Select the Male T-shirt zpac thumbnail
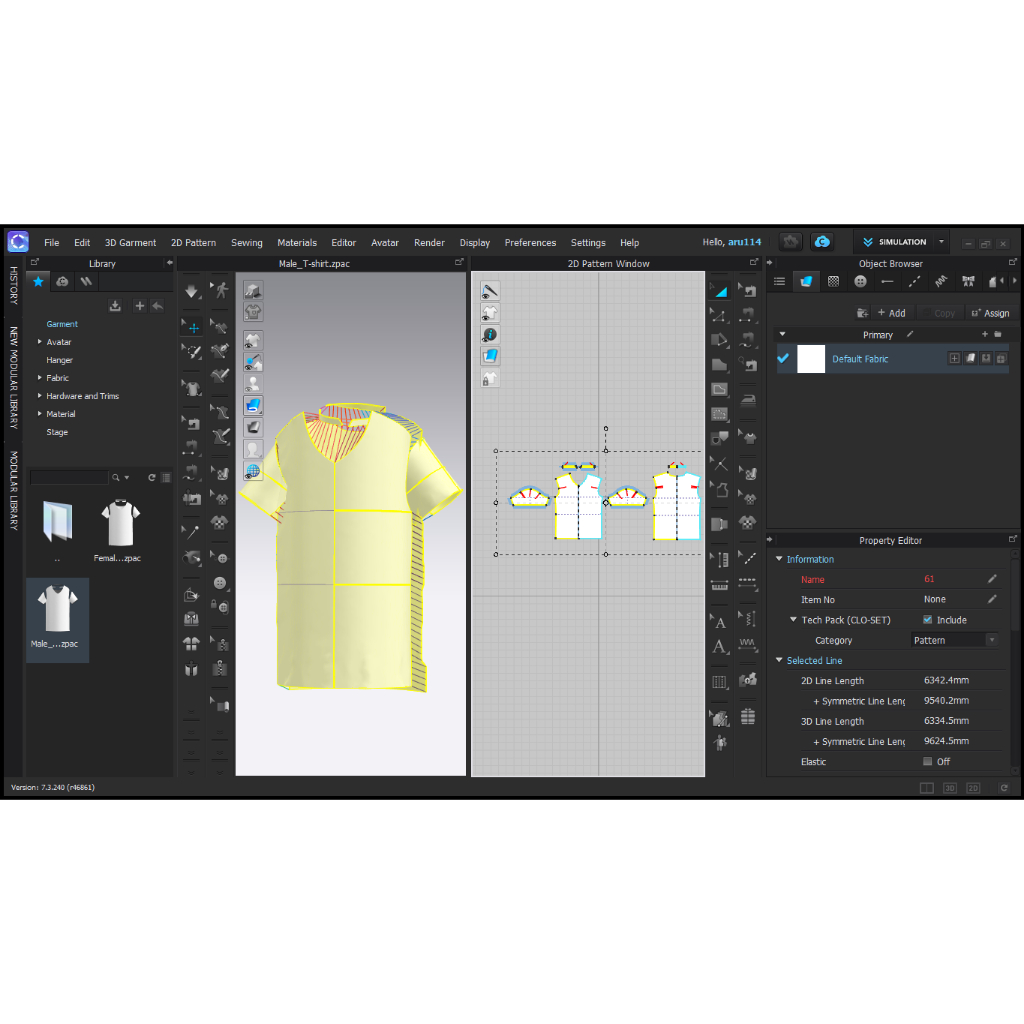 57,619
